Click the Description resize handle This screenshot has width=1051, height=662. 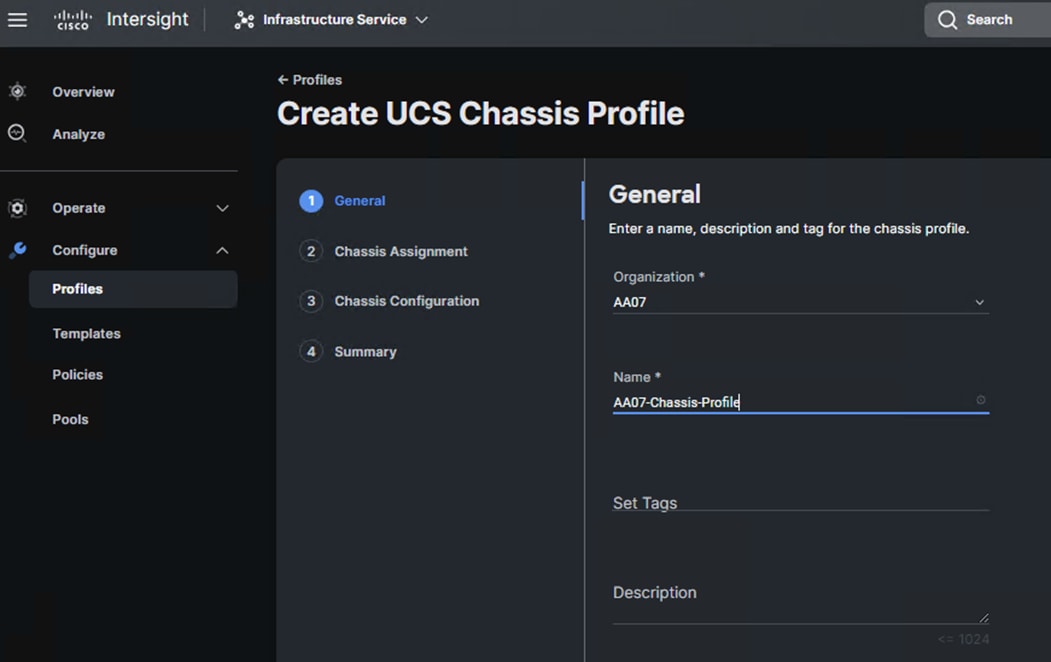[984, 618]
